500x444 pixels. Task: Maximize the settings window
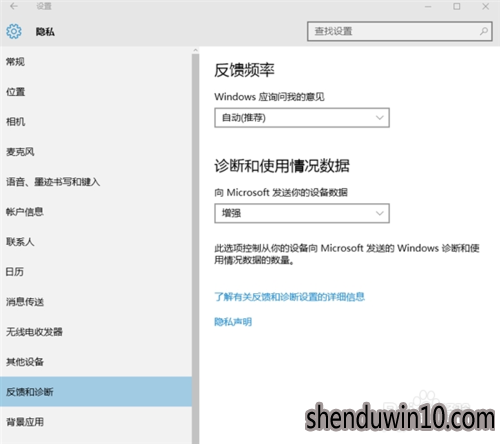click(x=457, y=6)
